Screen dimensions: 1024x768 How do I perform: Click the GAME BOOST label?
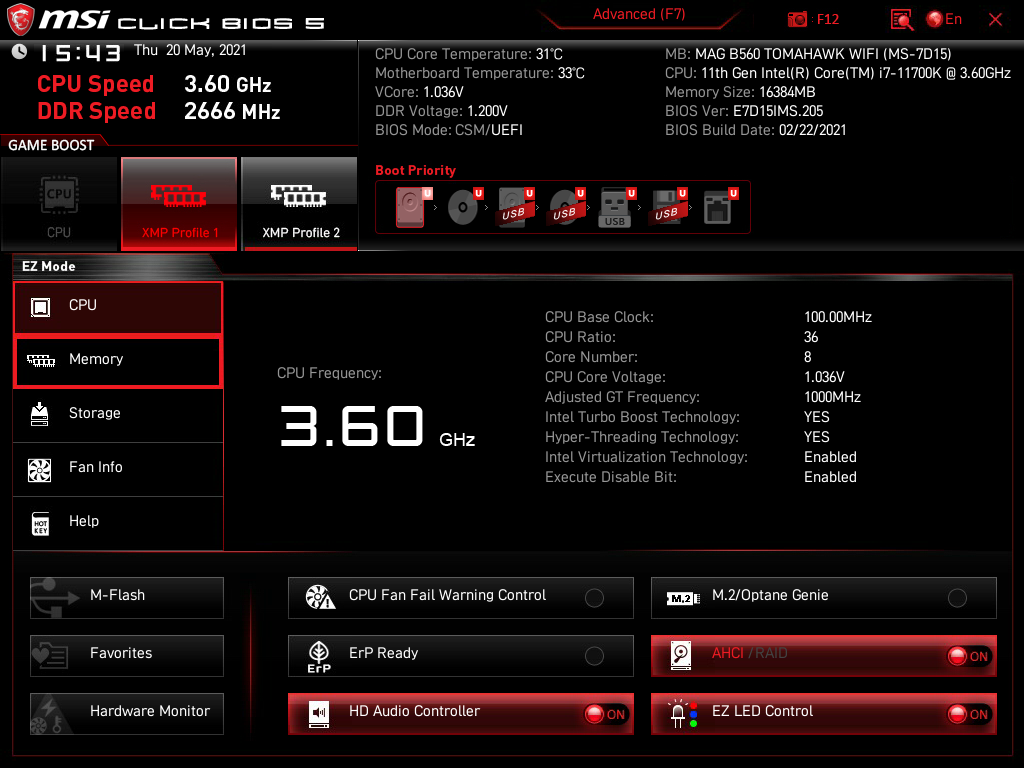click(x=51, y=145)
